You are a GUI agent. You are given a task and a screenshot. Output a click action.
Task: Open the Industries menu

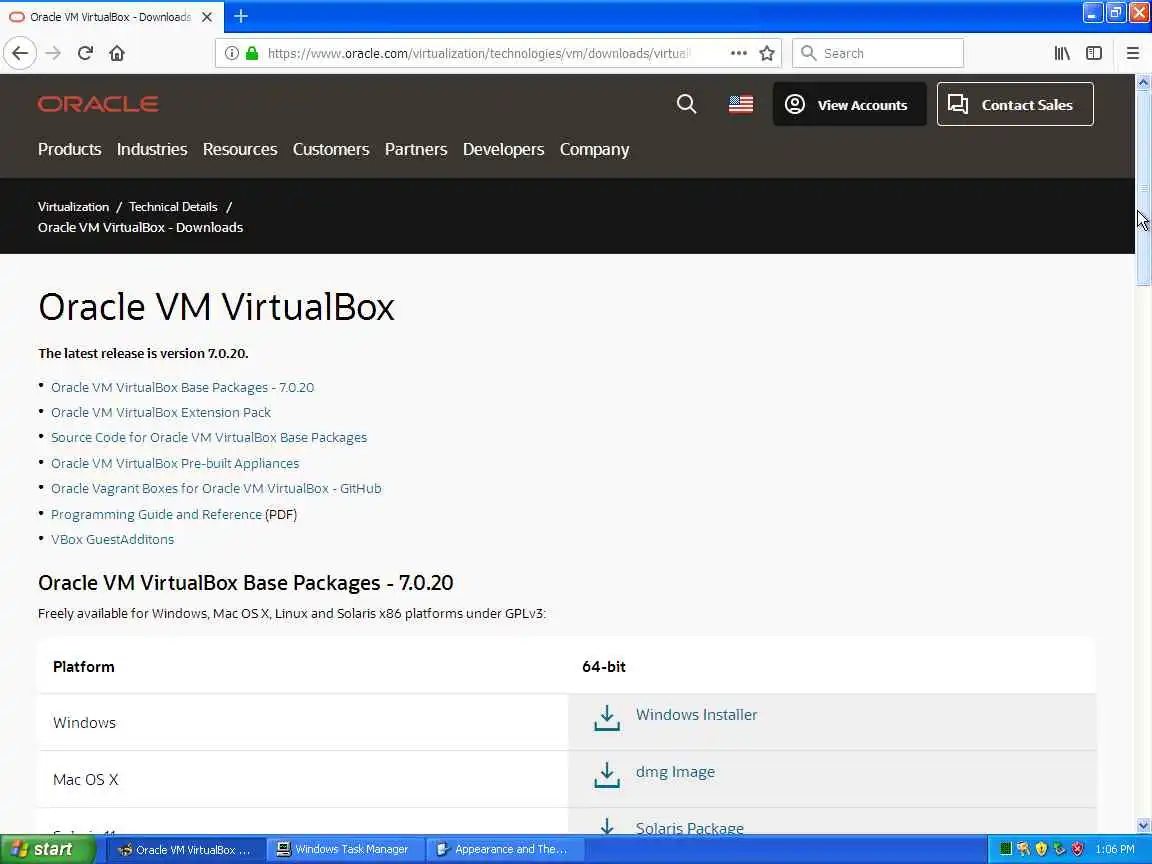point(152,149)
